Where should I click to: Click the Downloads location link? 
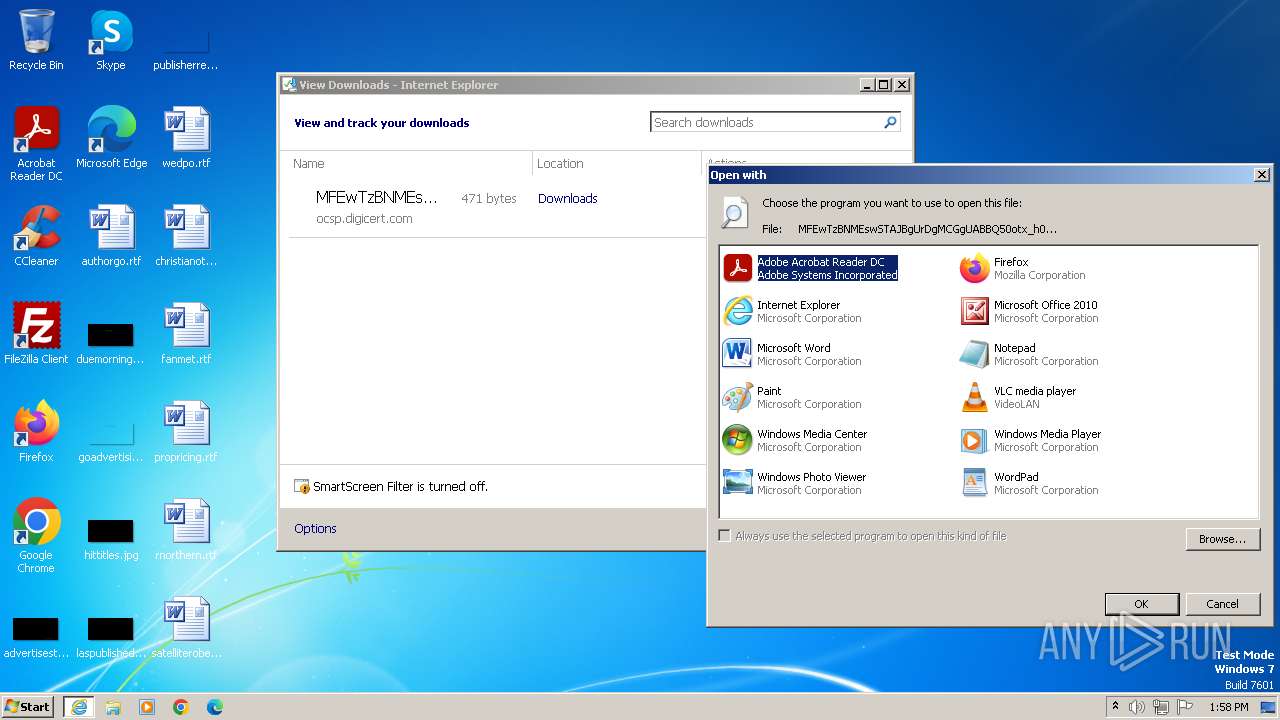[x=567, y=199]
